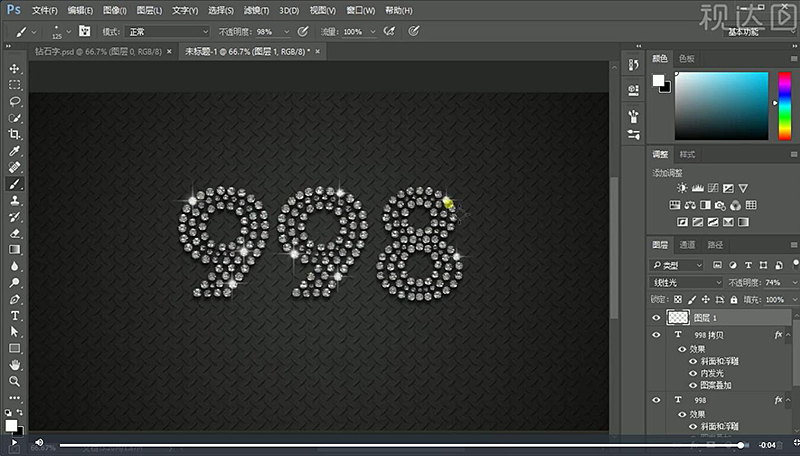
Task: Play the video with play button
Action: pyautogui.click(x=14, y=443)
